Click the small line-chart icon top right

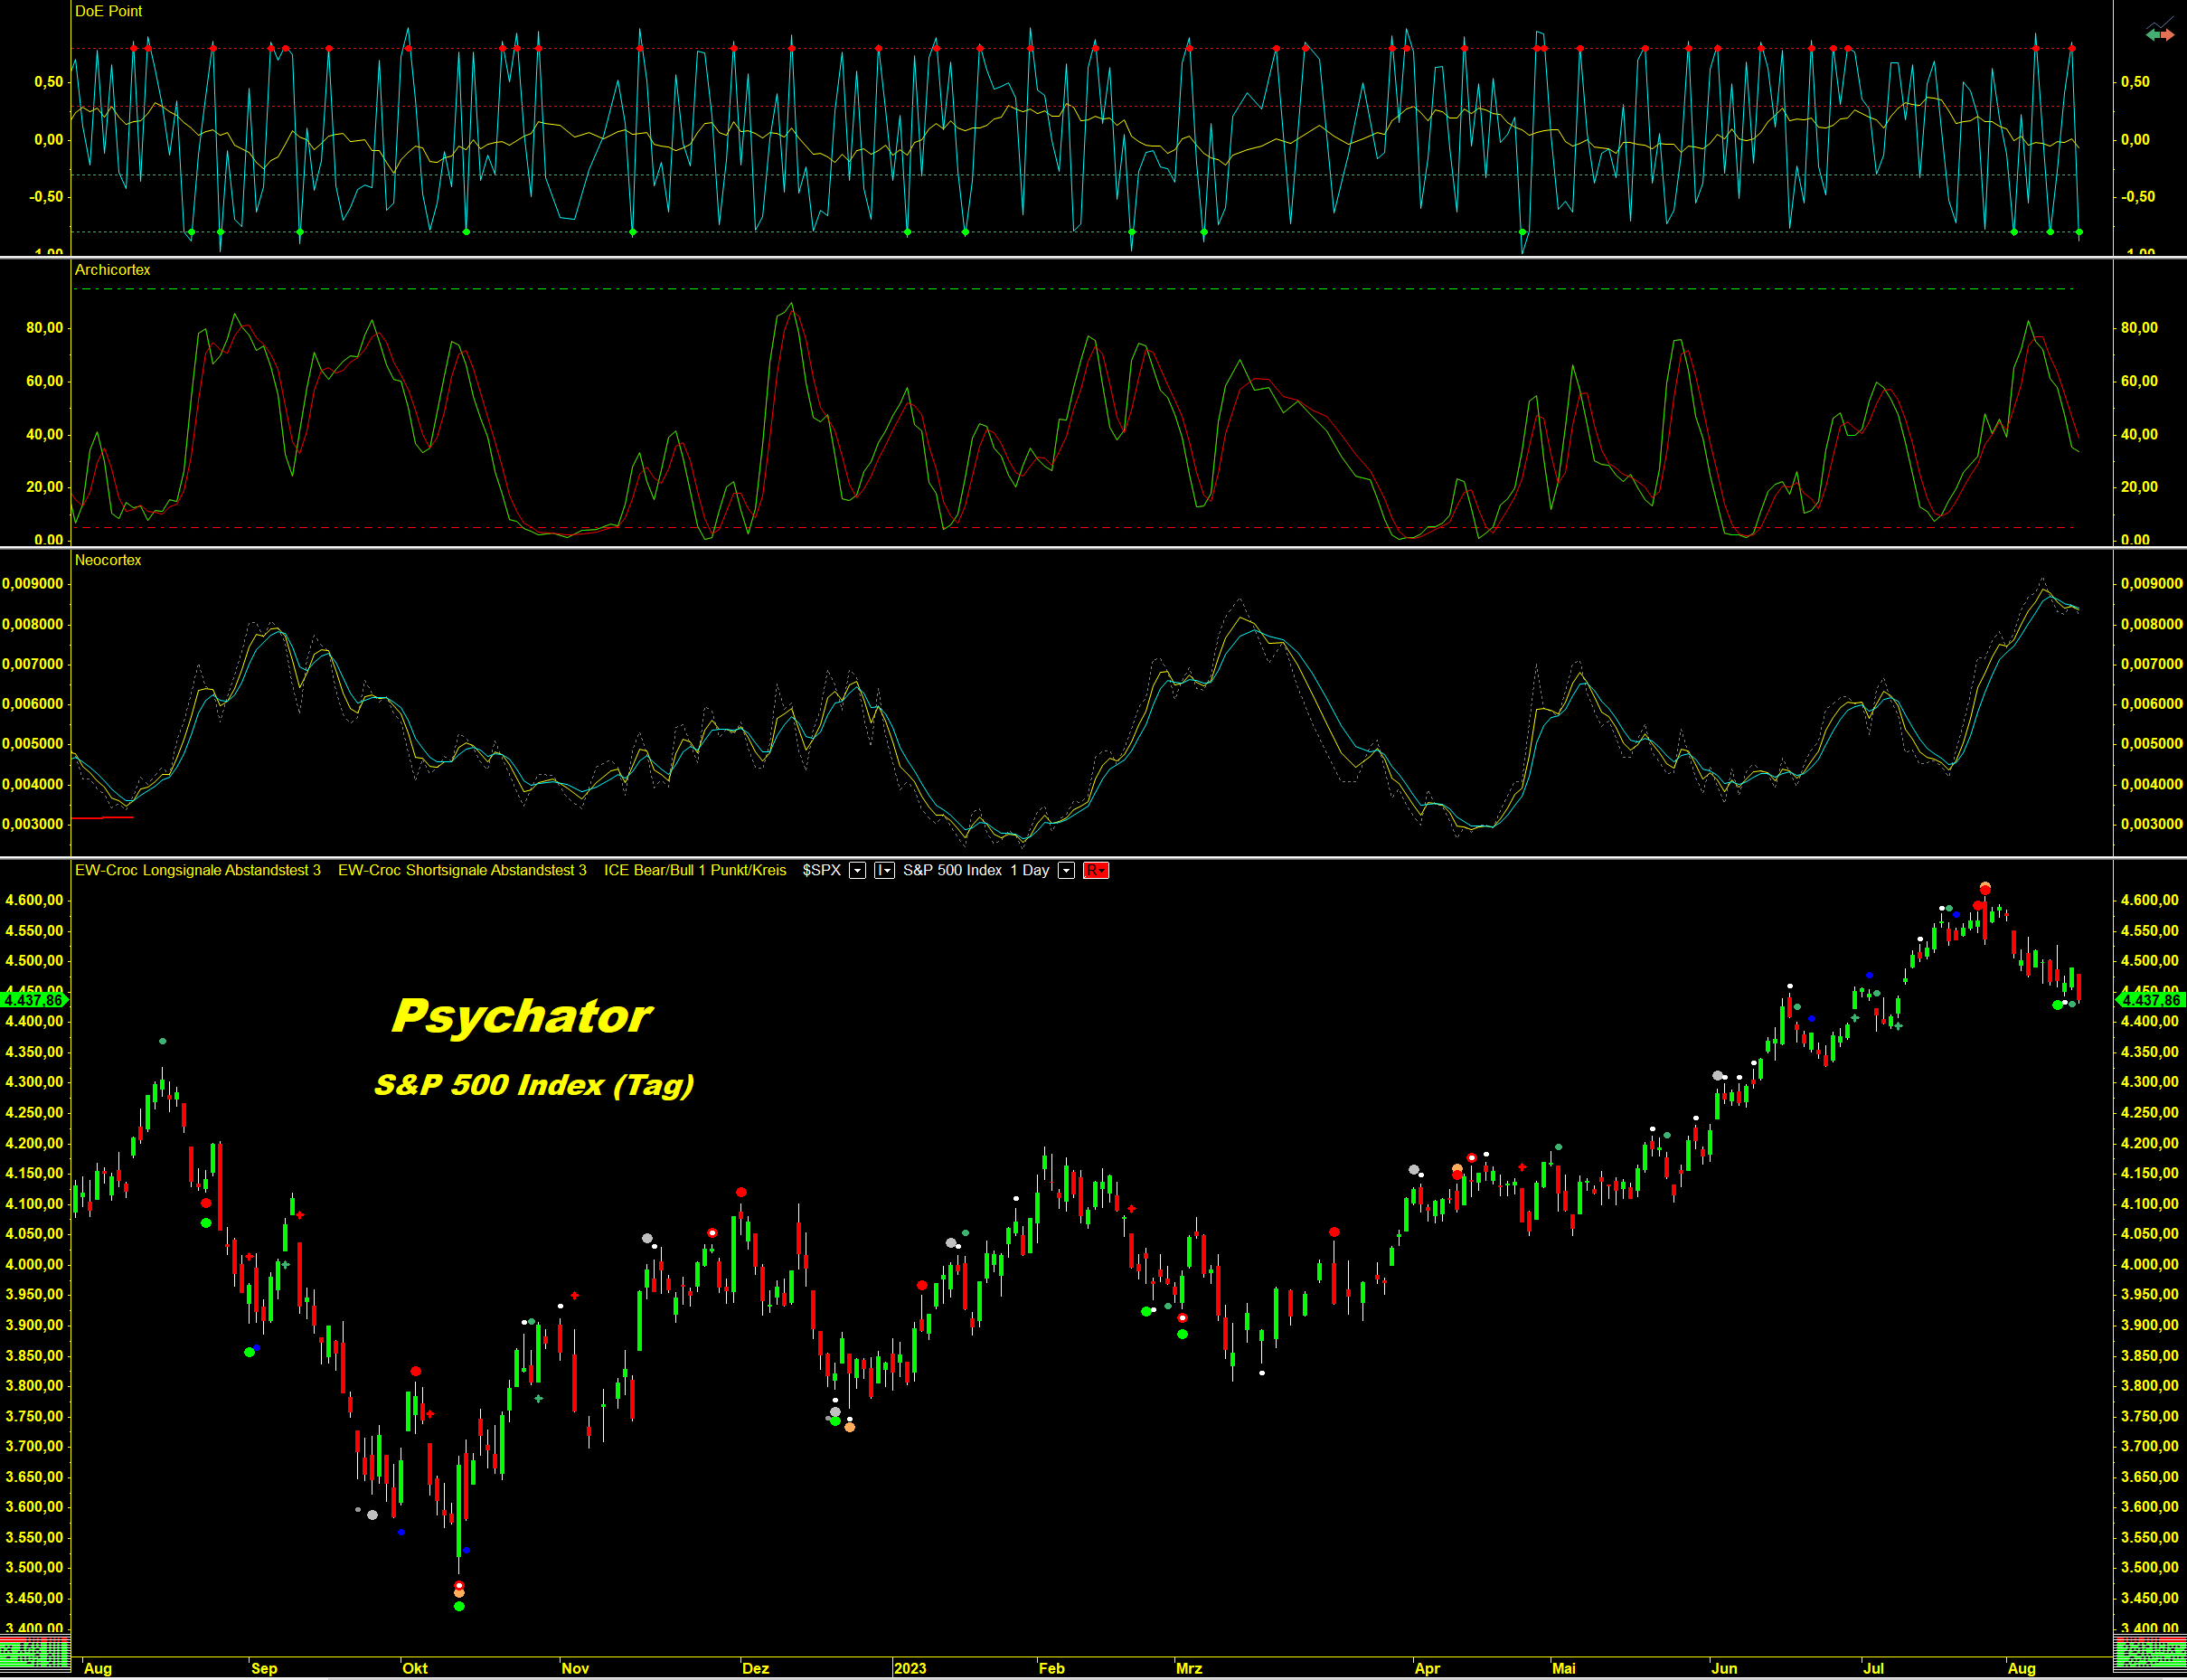tap(2161, 22)
